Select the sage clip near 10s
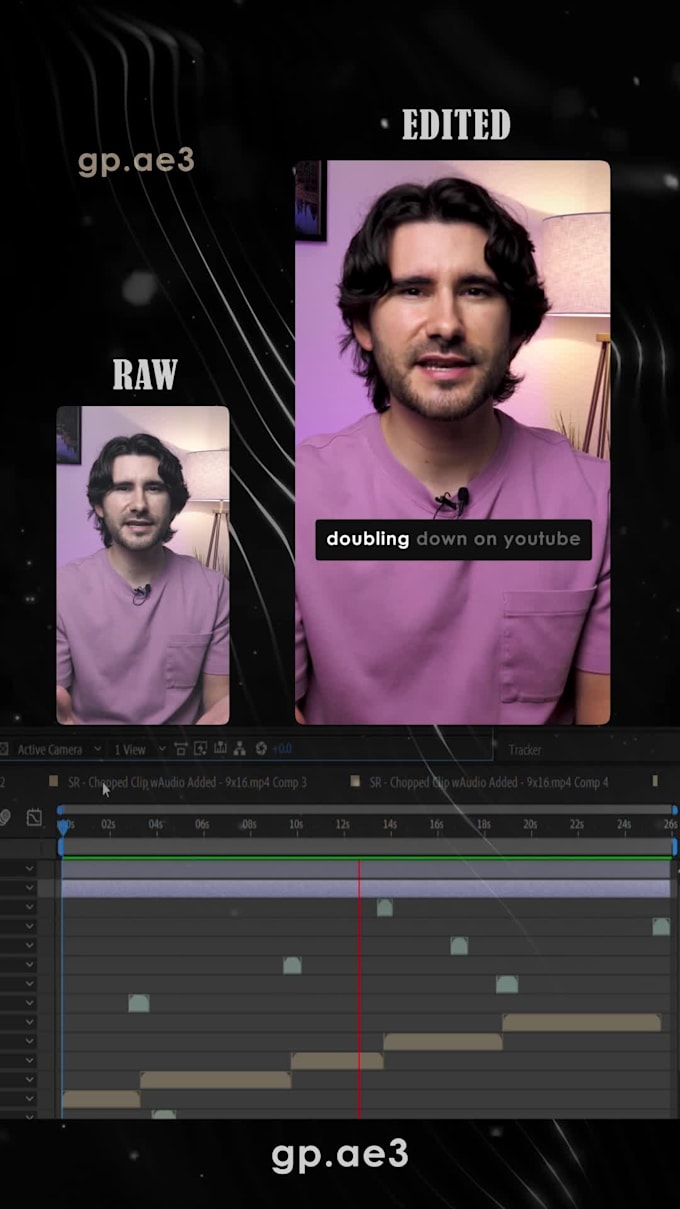 292,965
